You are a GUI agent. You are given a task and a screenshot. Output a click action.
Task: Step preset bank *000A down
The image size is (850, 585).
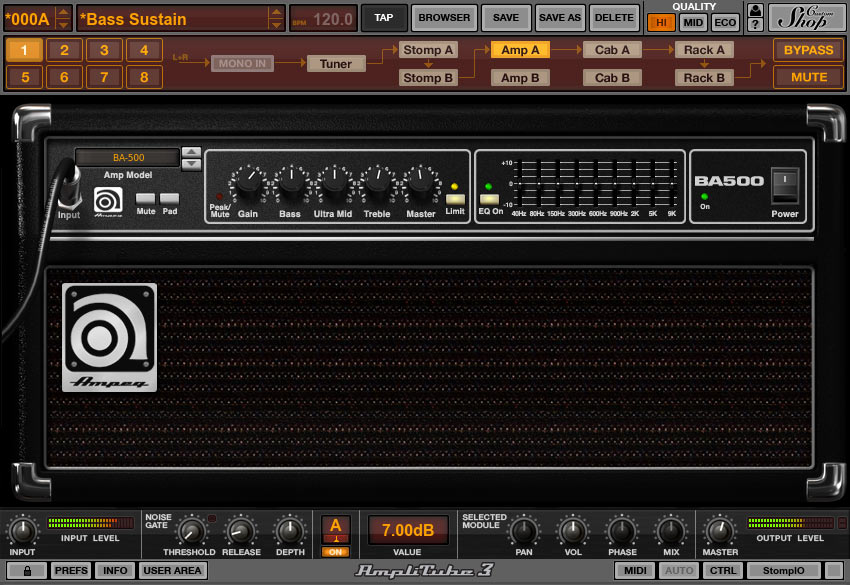tap(63, 25)
